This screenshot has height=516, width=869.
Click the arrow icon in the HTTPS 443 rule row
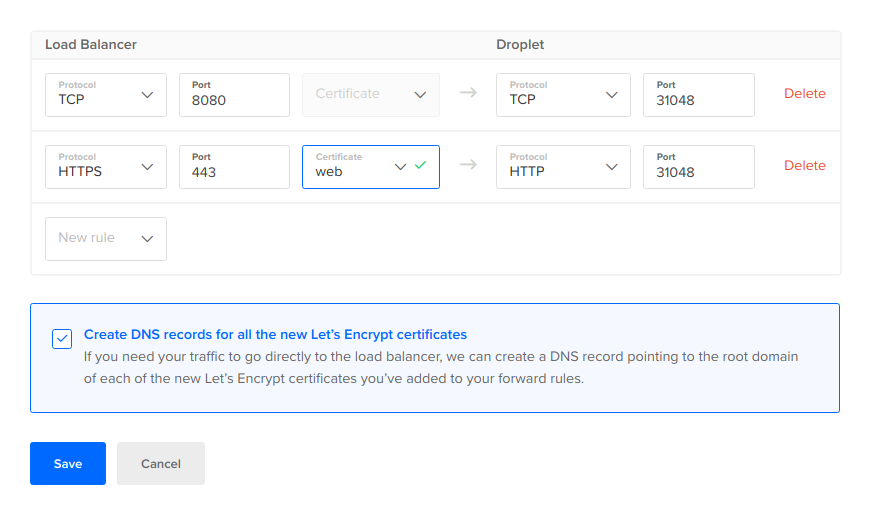coord(468,165)
